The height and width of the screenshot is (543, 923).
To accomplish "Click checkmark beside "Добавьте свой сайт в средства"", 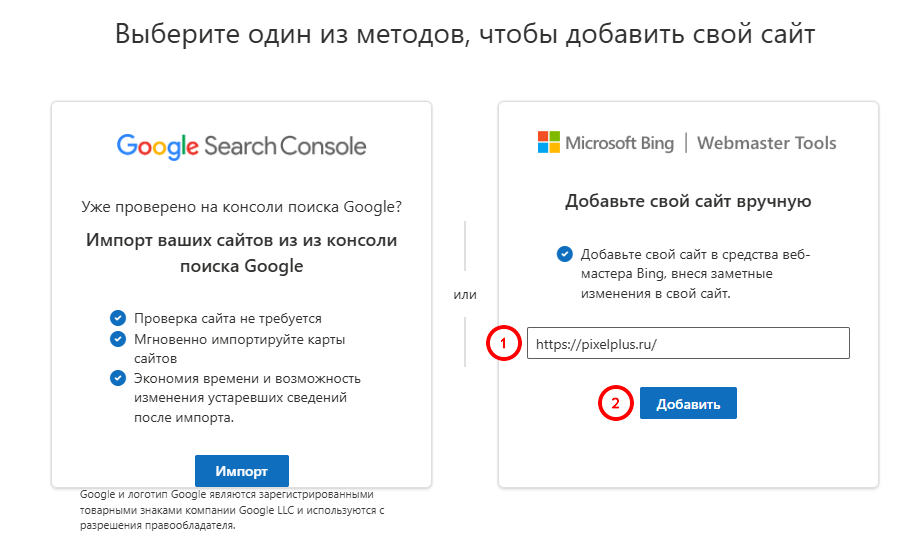I will (565, 254).
